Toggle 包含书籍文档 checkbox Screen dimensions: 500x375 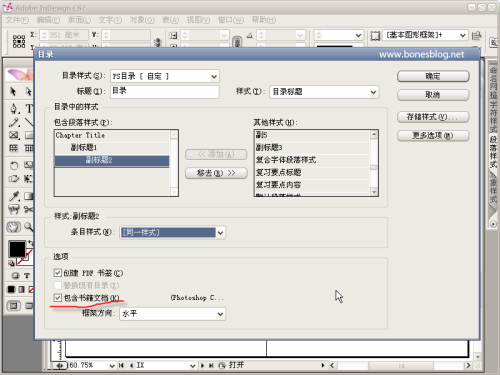(58, 298)
